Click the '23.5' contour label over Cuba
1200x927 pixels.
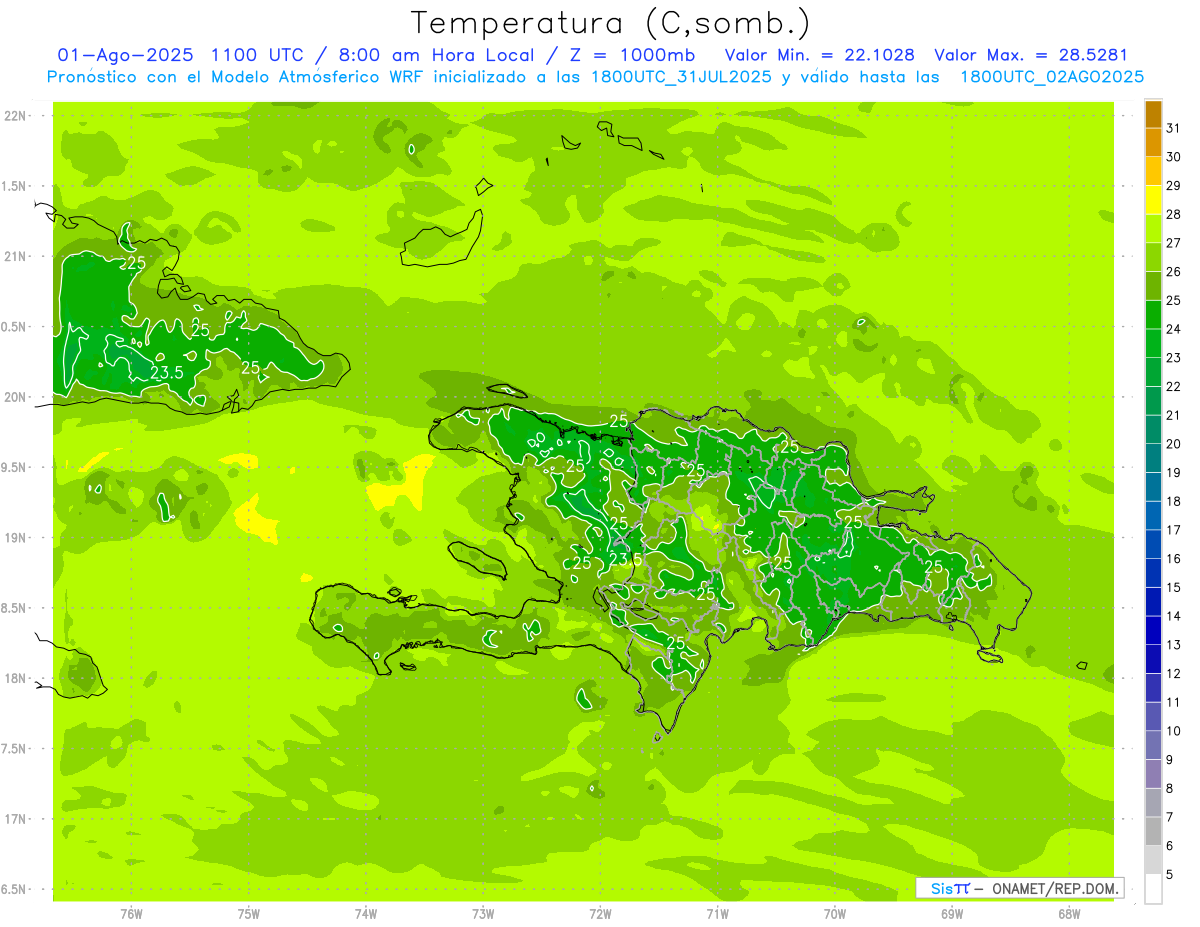tap(166, 373)
